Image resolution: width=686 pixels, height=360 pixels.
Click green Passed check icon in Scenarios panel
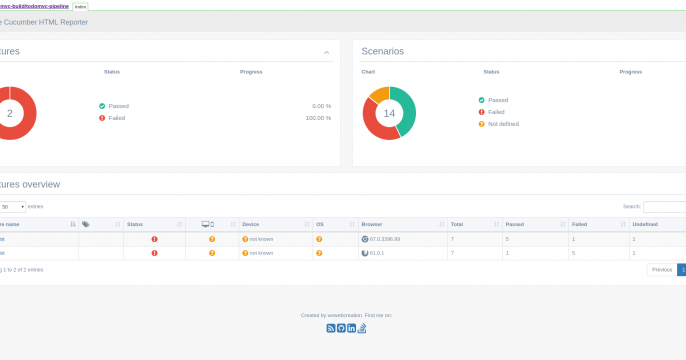pyautogui.click(x=482, y=100)
